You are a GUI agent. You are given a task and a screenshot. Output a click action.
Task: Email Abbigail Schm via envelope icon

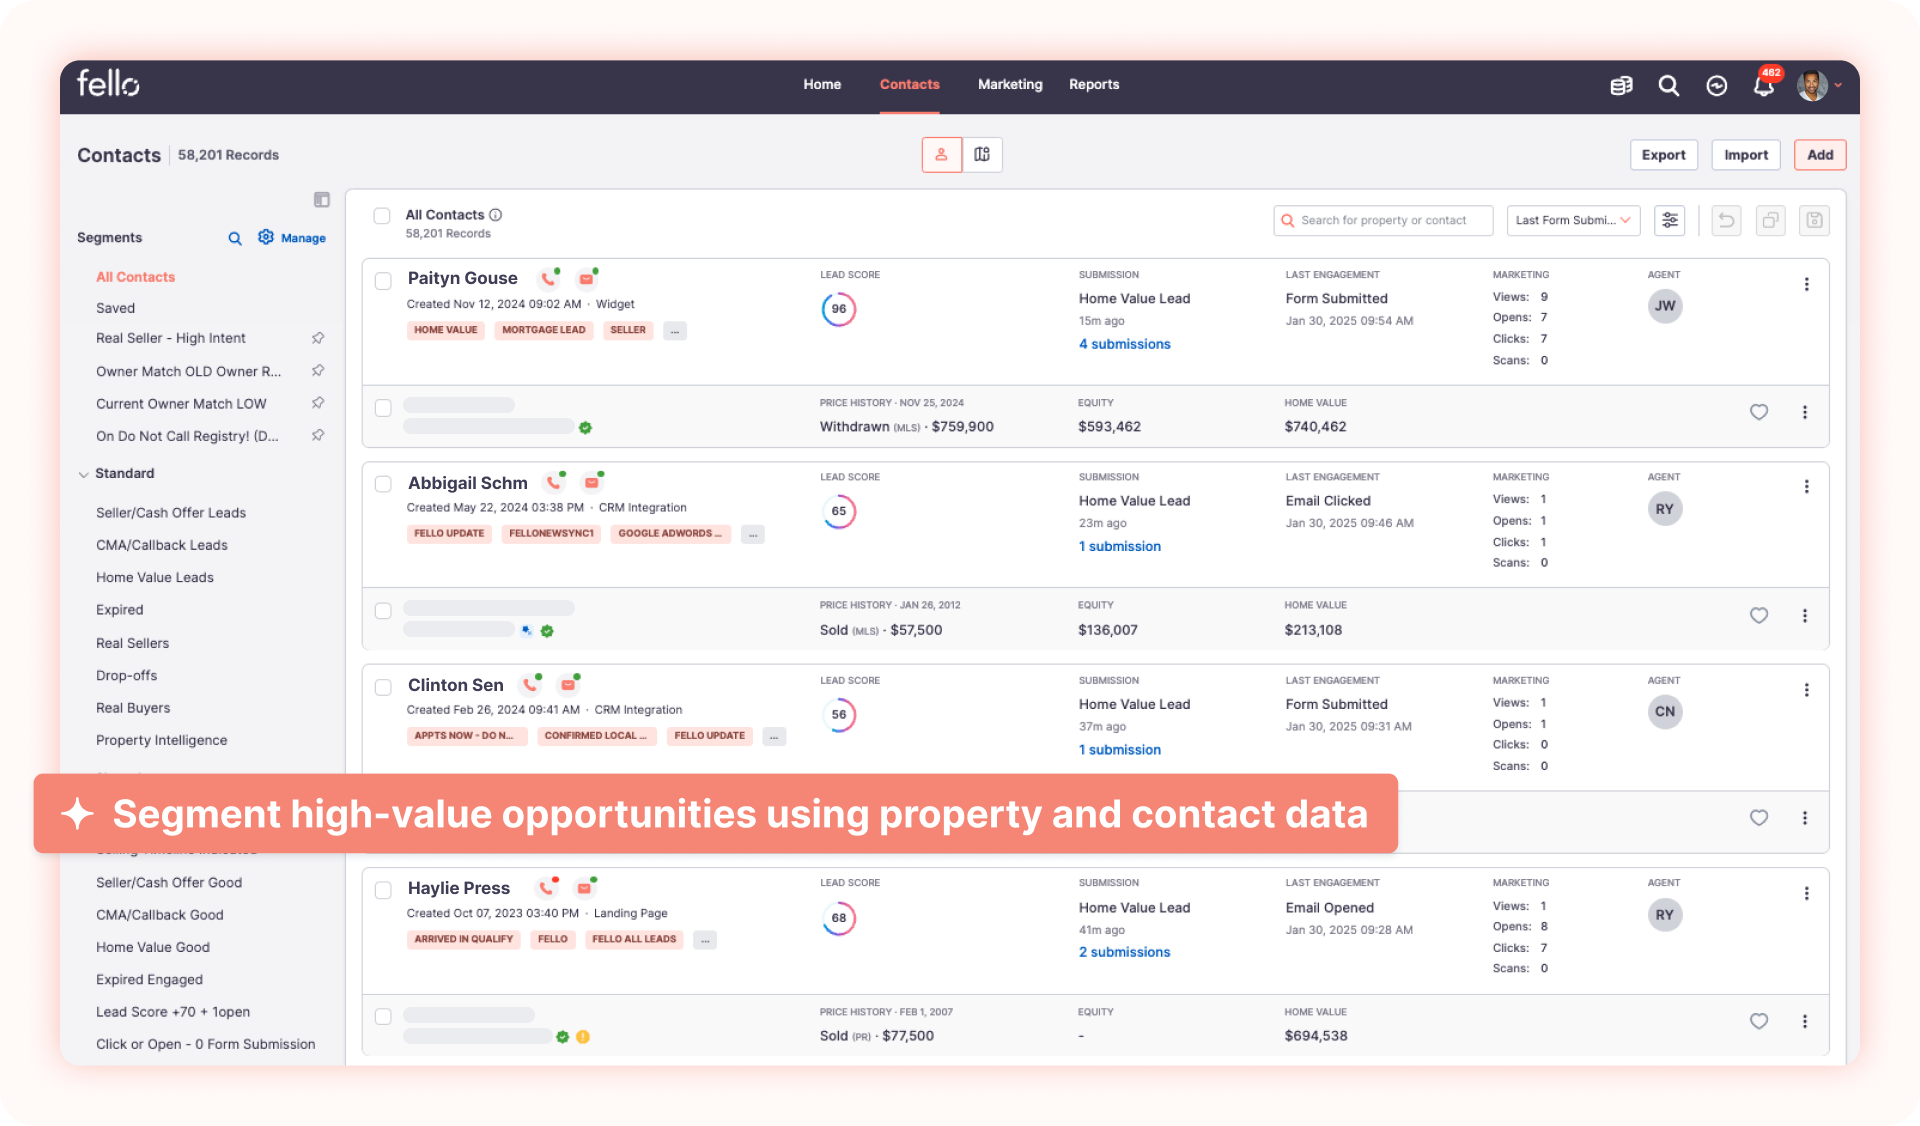(x=592, y=482)
